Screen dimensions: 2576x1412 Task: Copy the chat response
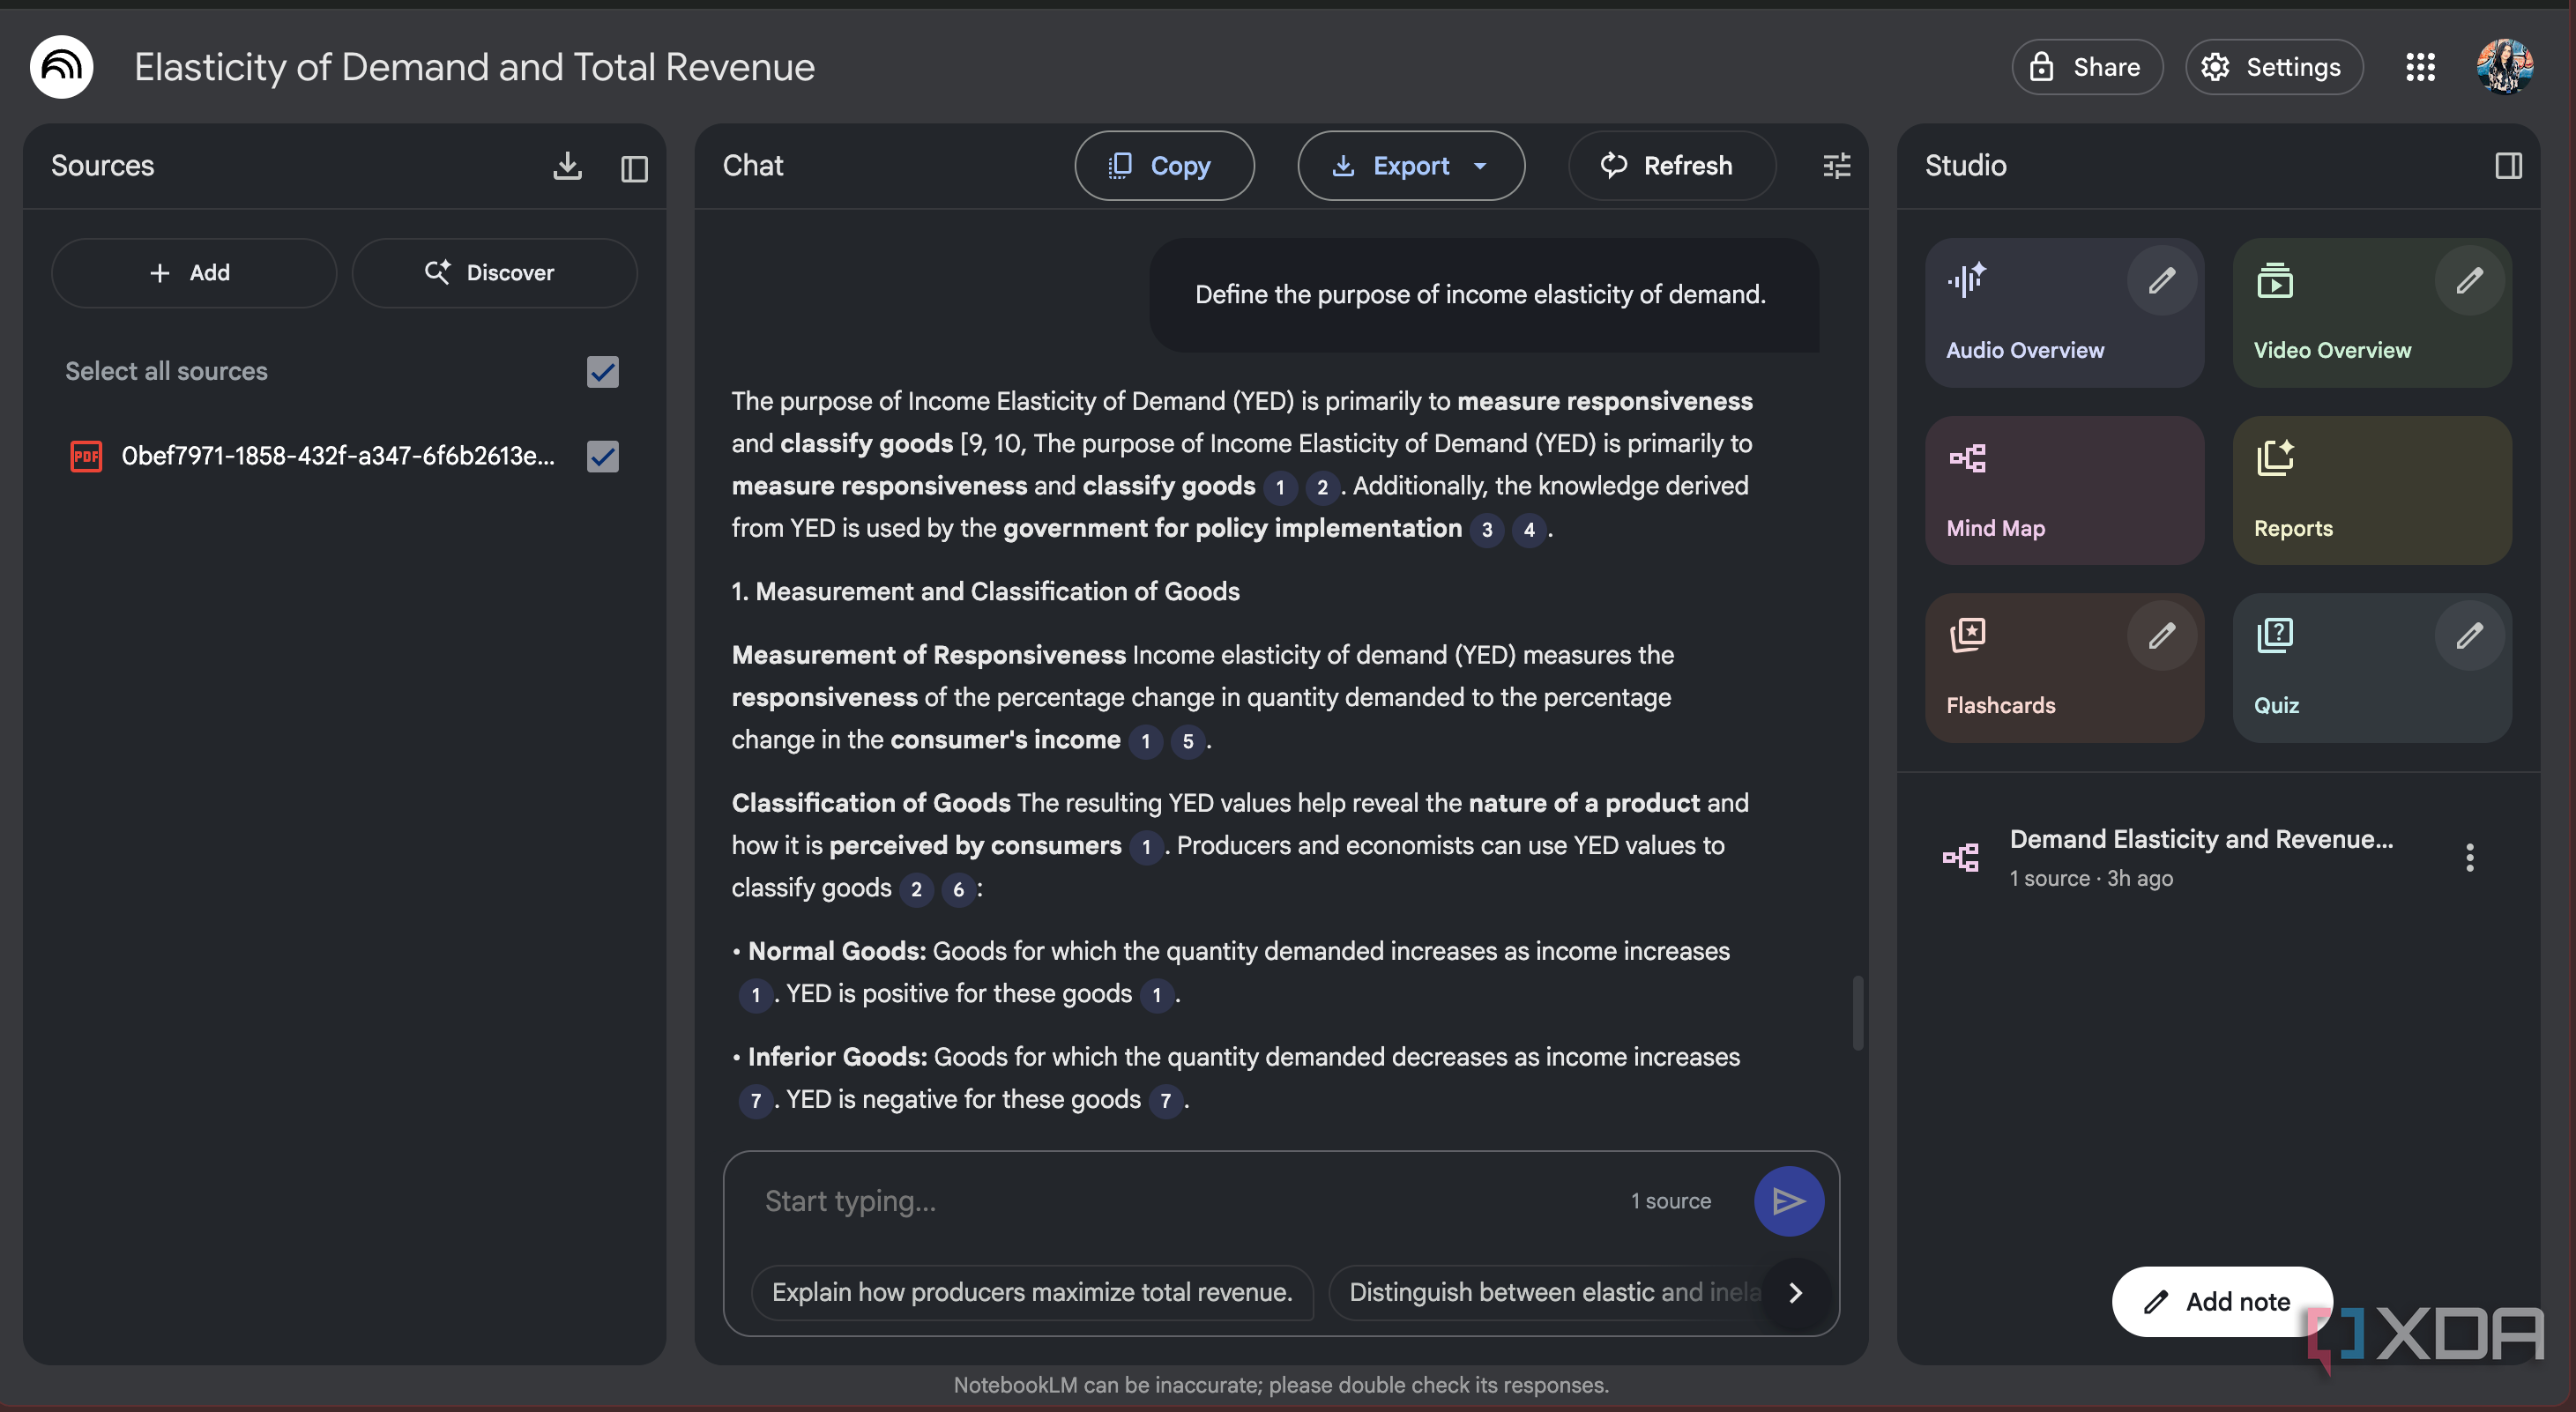point(1164,166)
